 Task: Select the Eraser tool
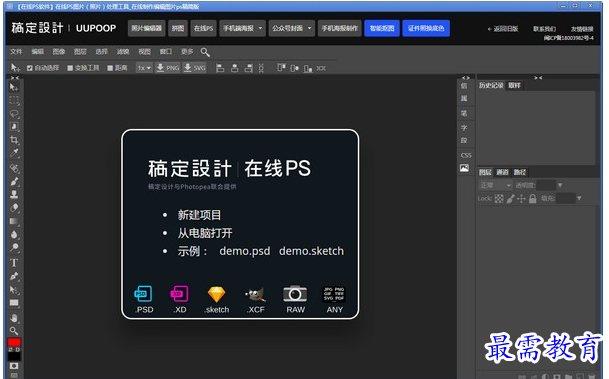point(14,208)
